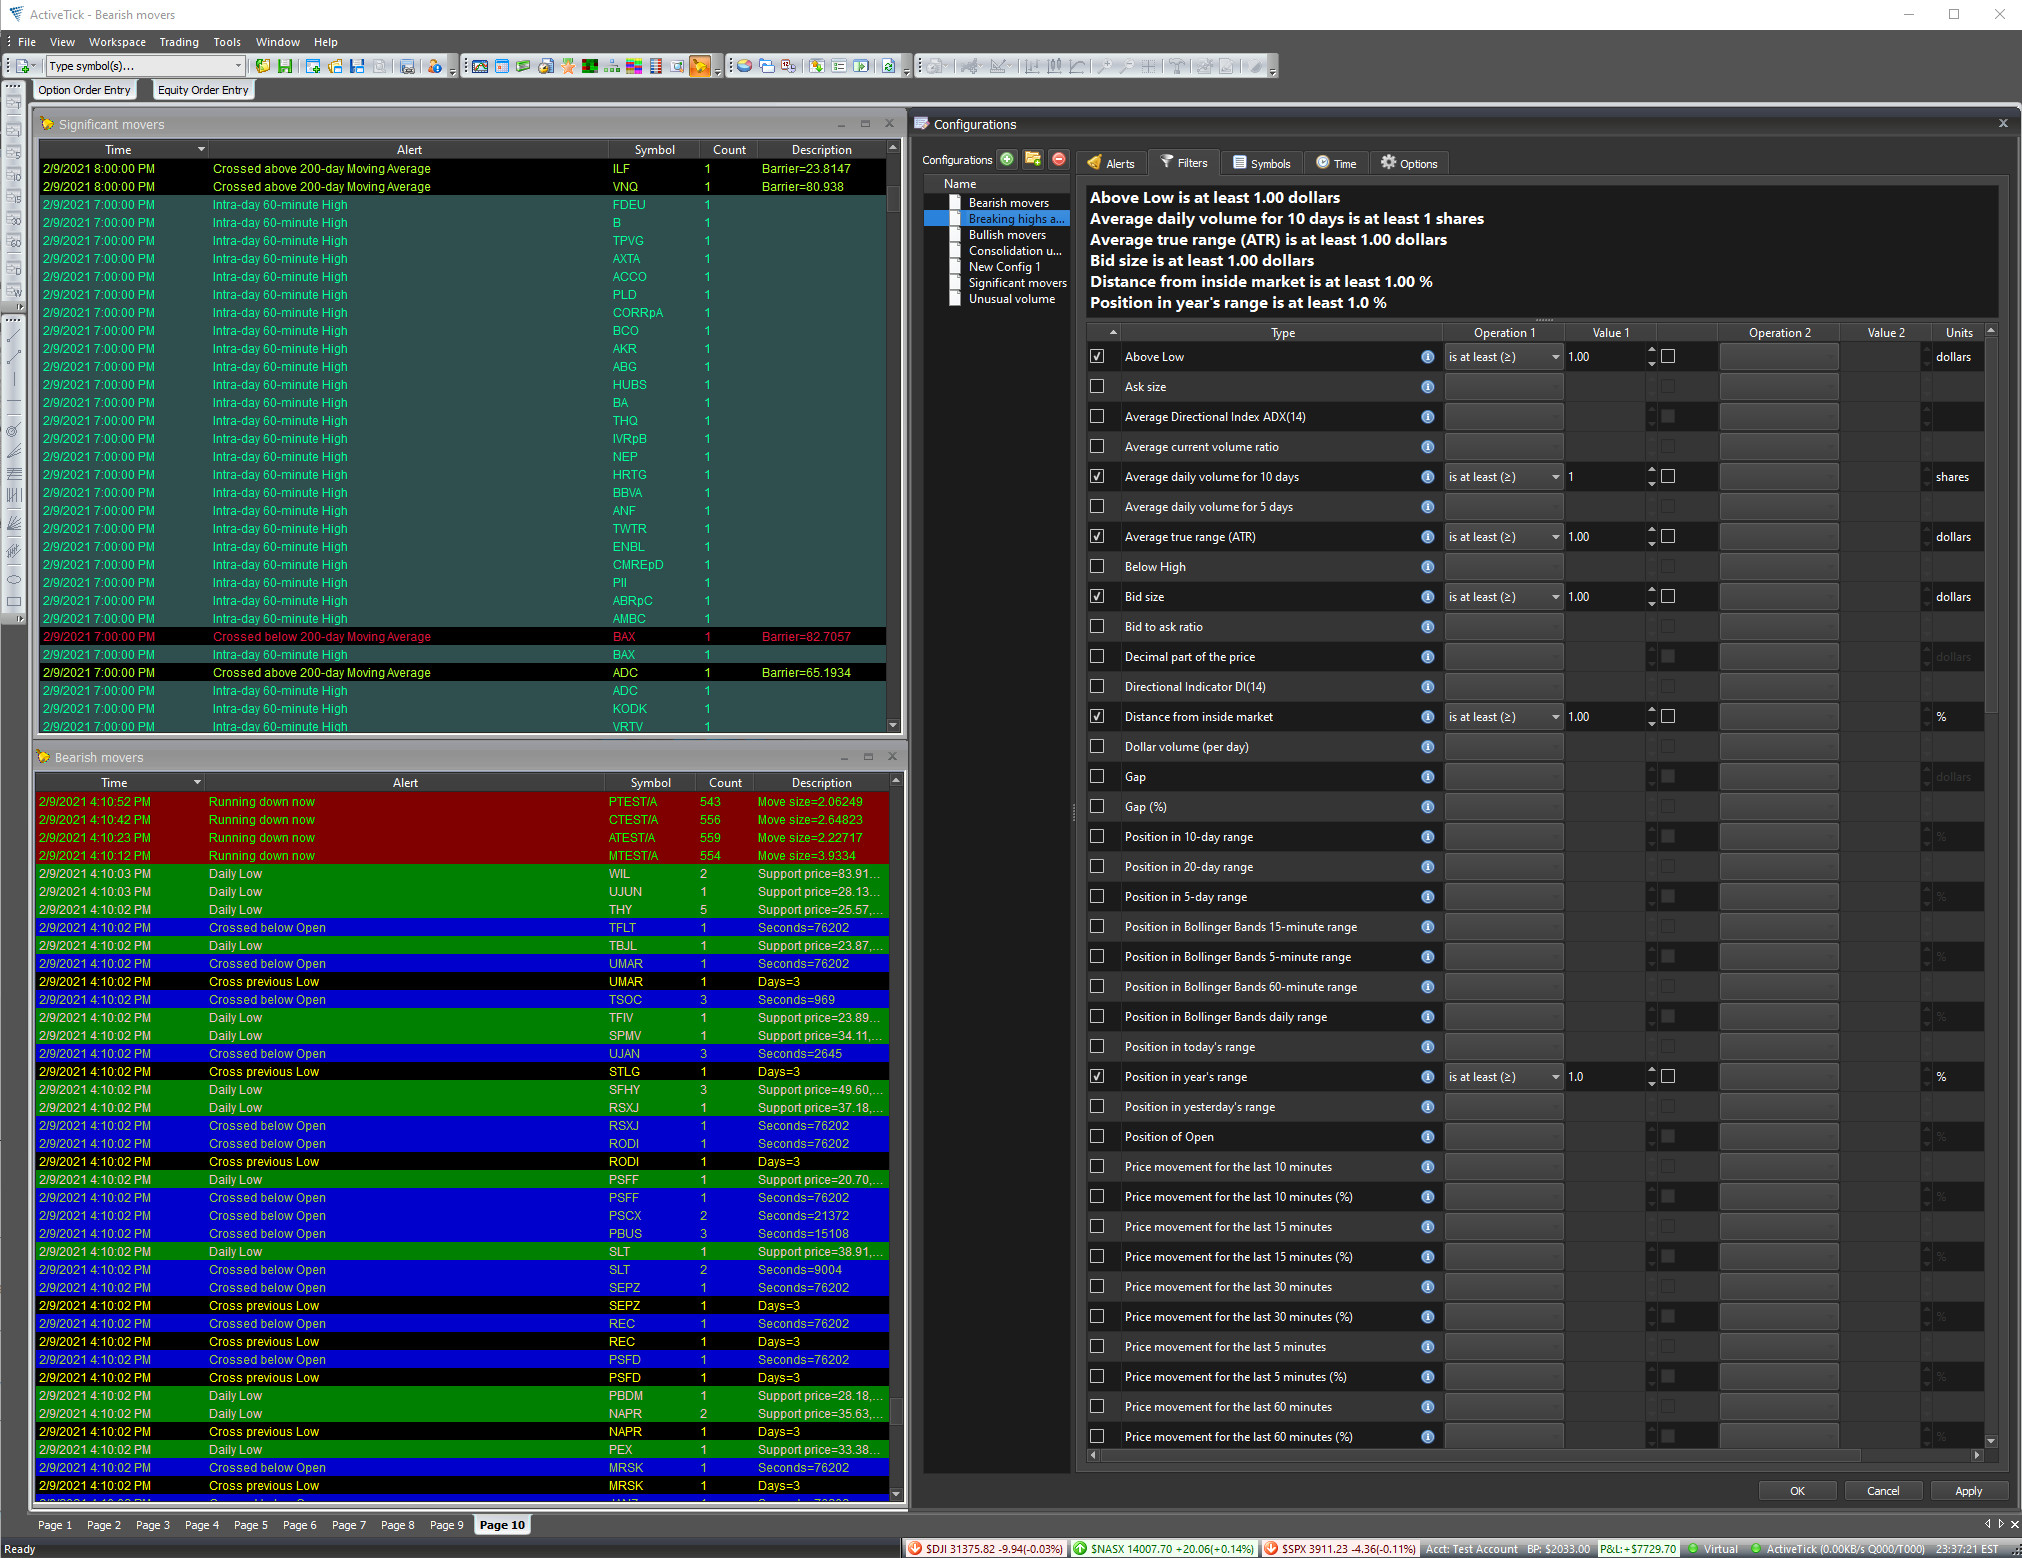
Task: Click info icon for Below High filter
Action: (1427, 567)
